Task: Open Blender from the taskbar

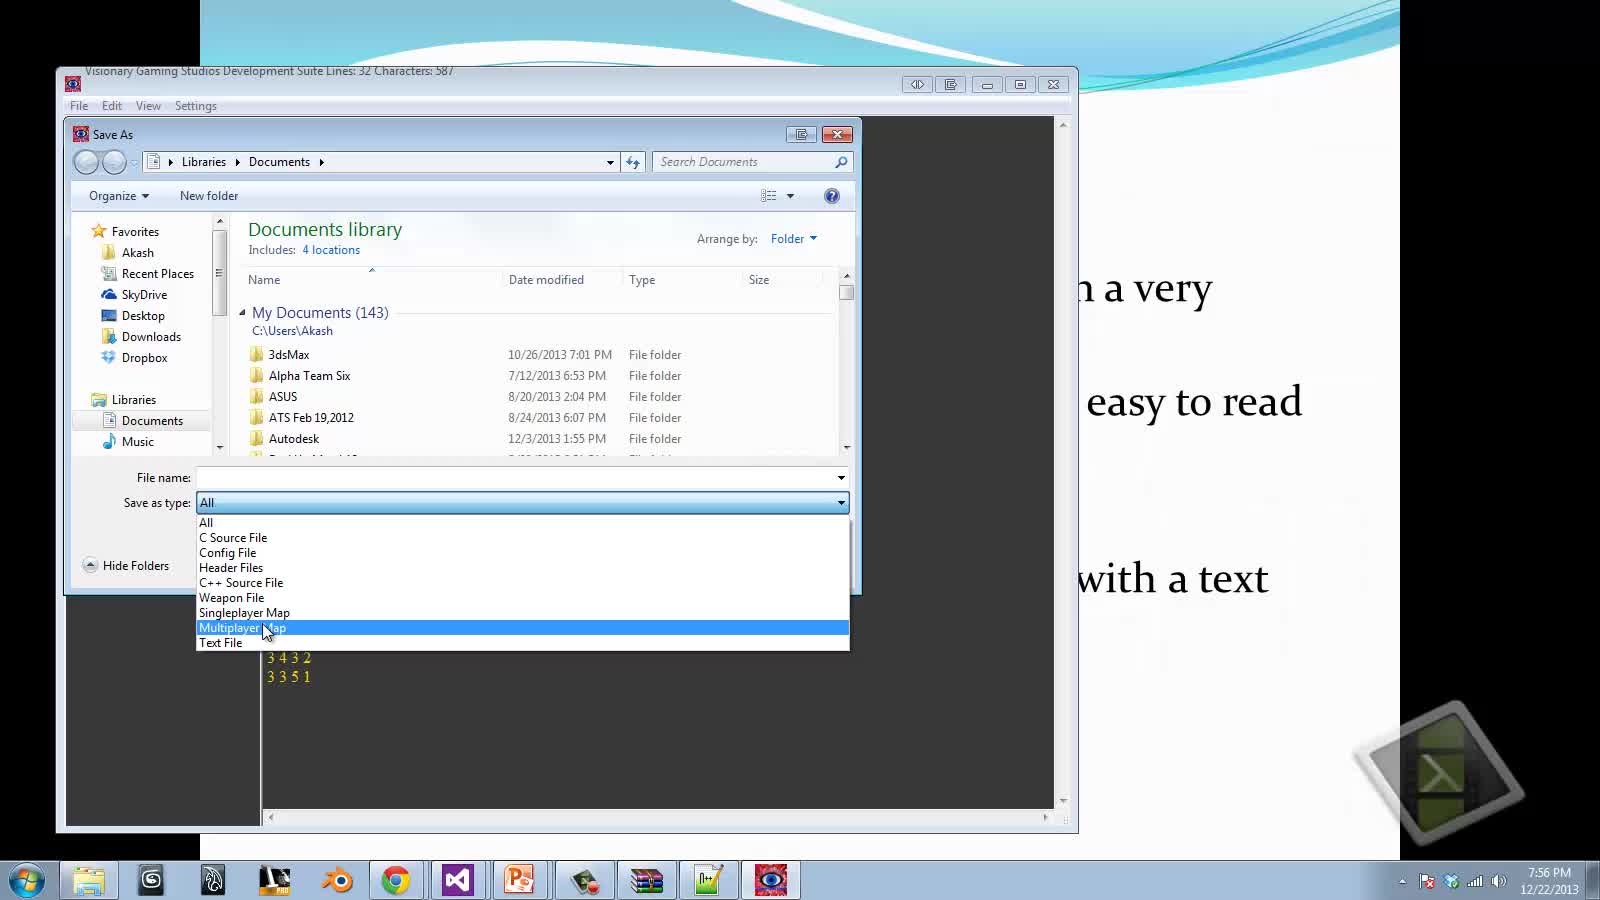Action: click(x=336, y=880)
